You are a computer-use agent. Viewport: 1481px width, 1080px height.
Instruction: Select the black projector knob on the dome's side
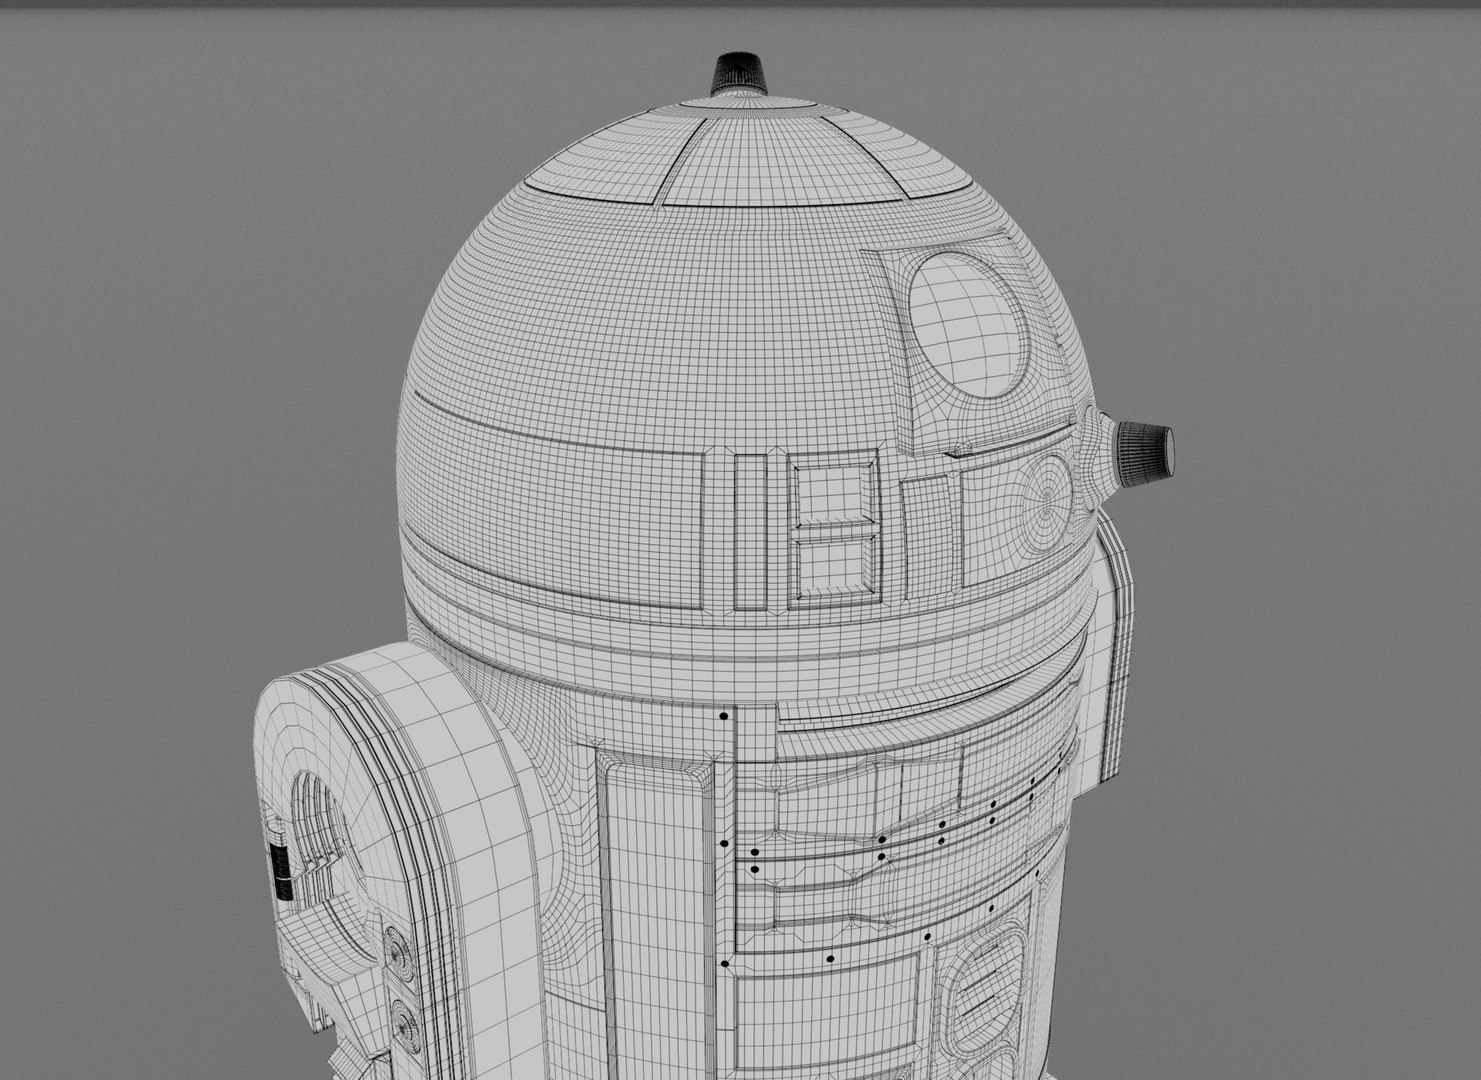pos(1144,453)
